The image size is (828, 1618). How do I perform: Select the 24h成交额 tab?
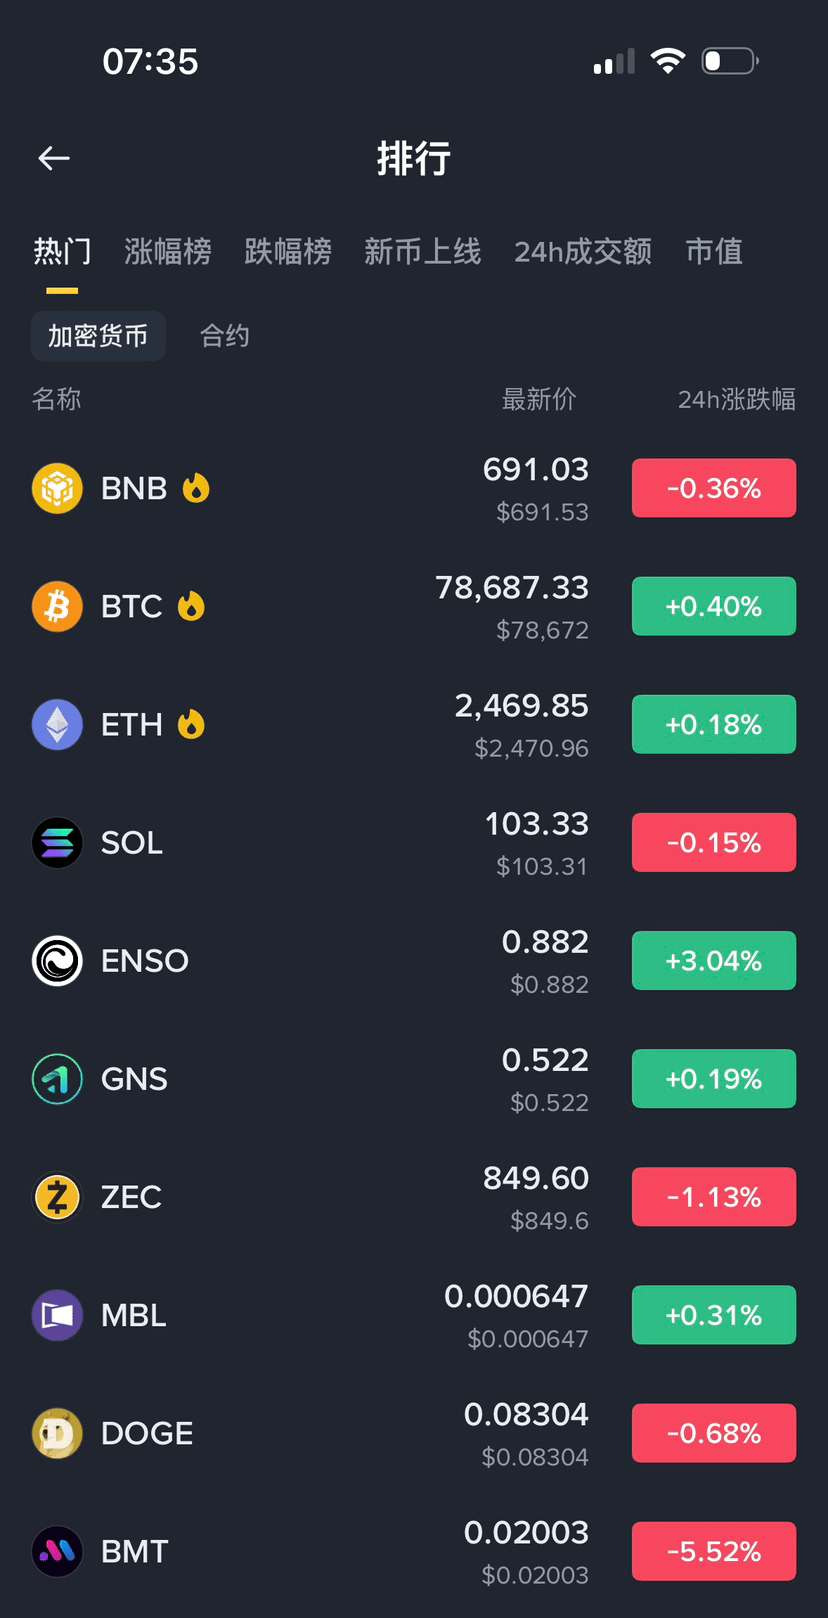point(583,251)
